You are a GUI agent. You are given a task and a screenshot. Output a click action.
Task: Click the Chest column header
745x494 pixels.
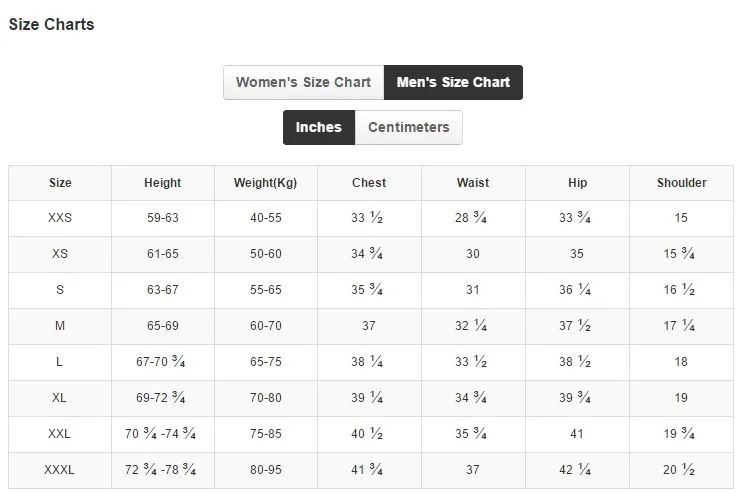point(369,183)
